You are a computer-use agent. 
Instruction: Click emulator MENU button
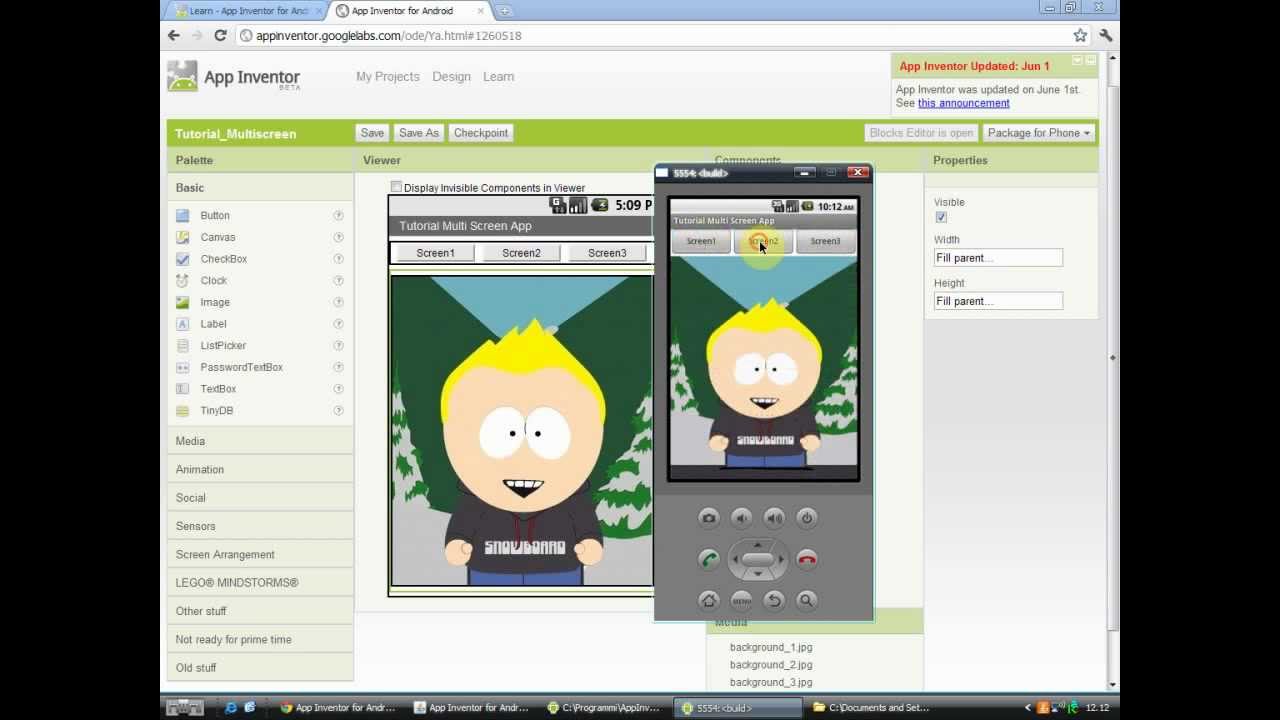(741, 600)
